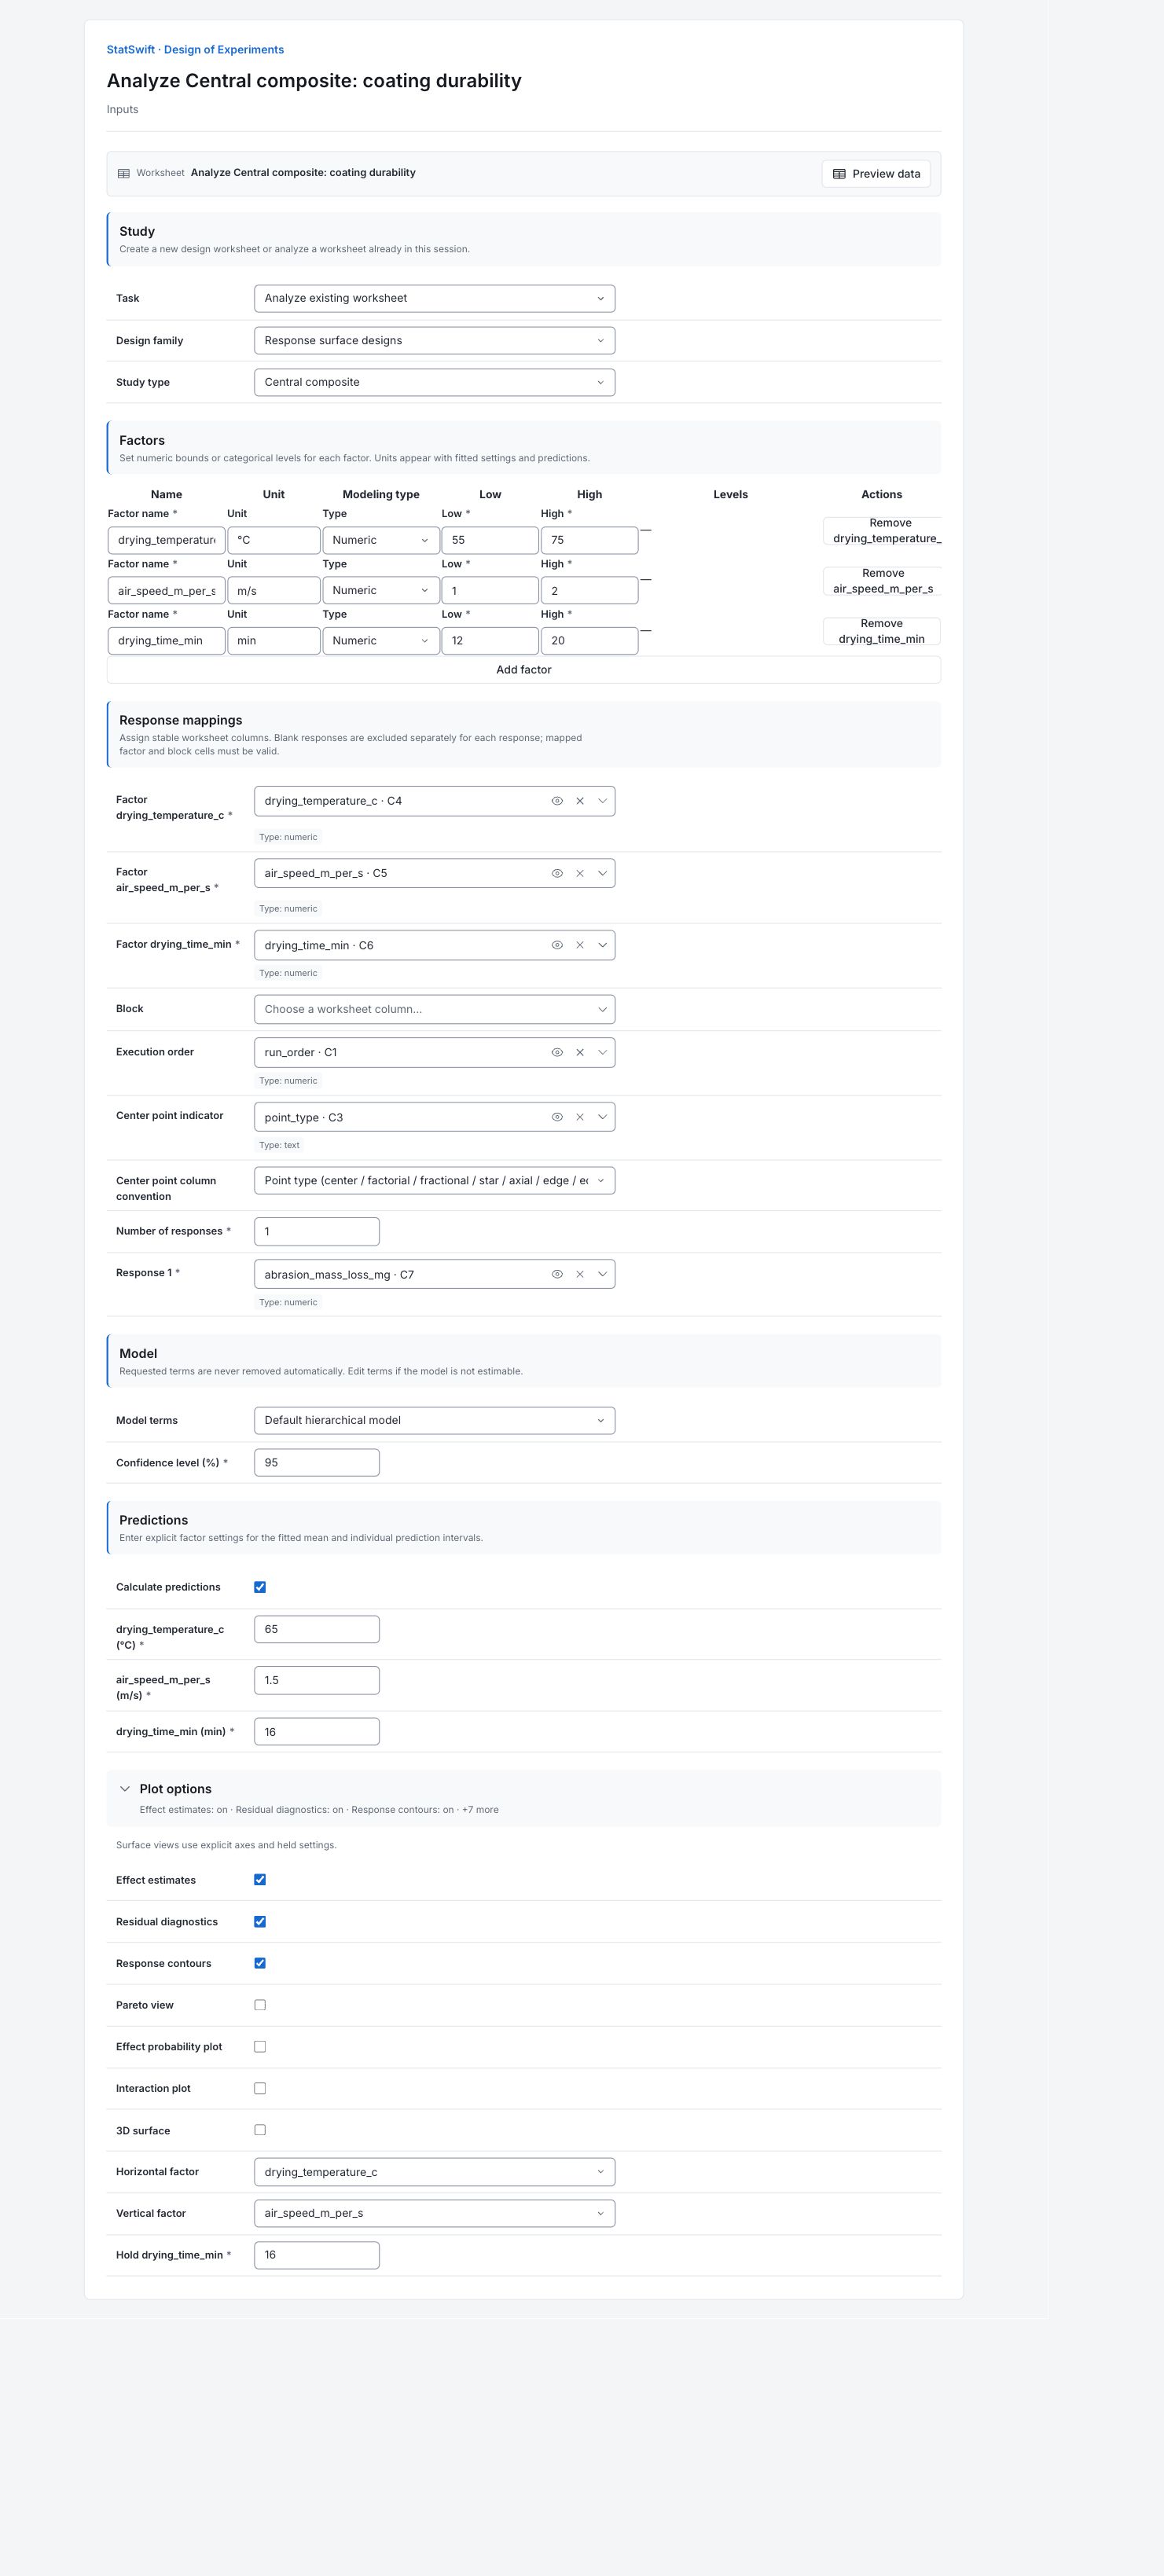Open the Horizontal factor dropdown
Screen dimensions: 1164x2576
(434, 2172)
